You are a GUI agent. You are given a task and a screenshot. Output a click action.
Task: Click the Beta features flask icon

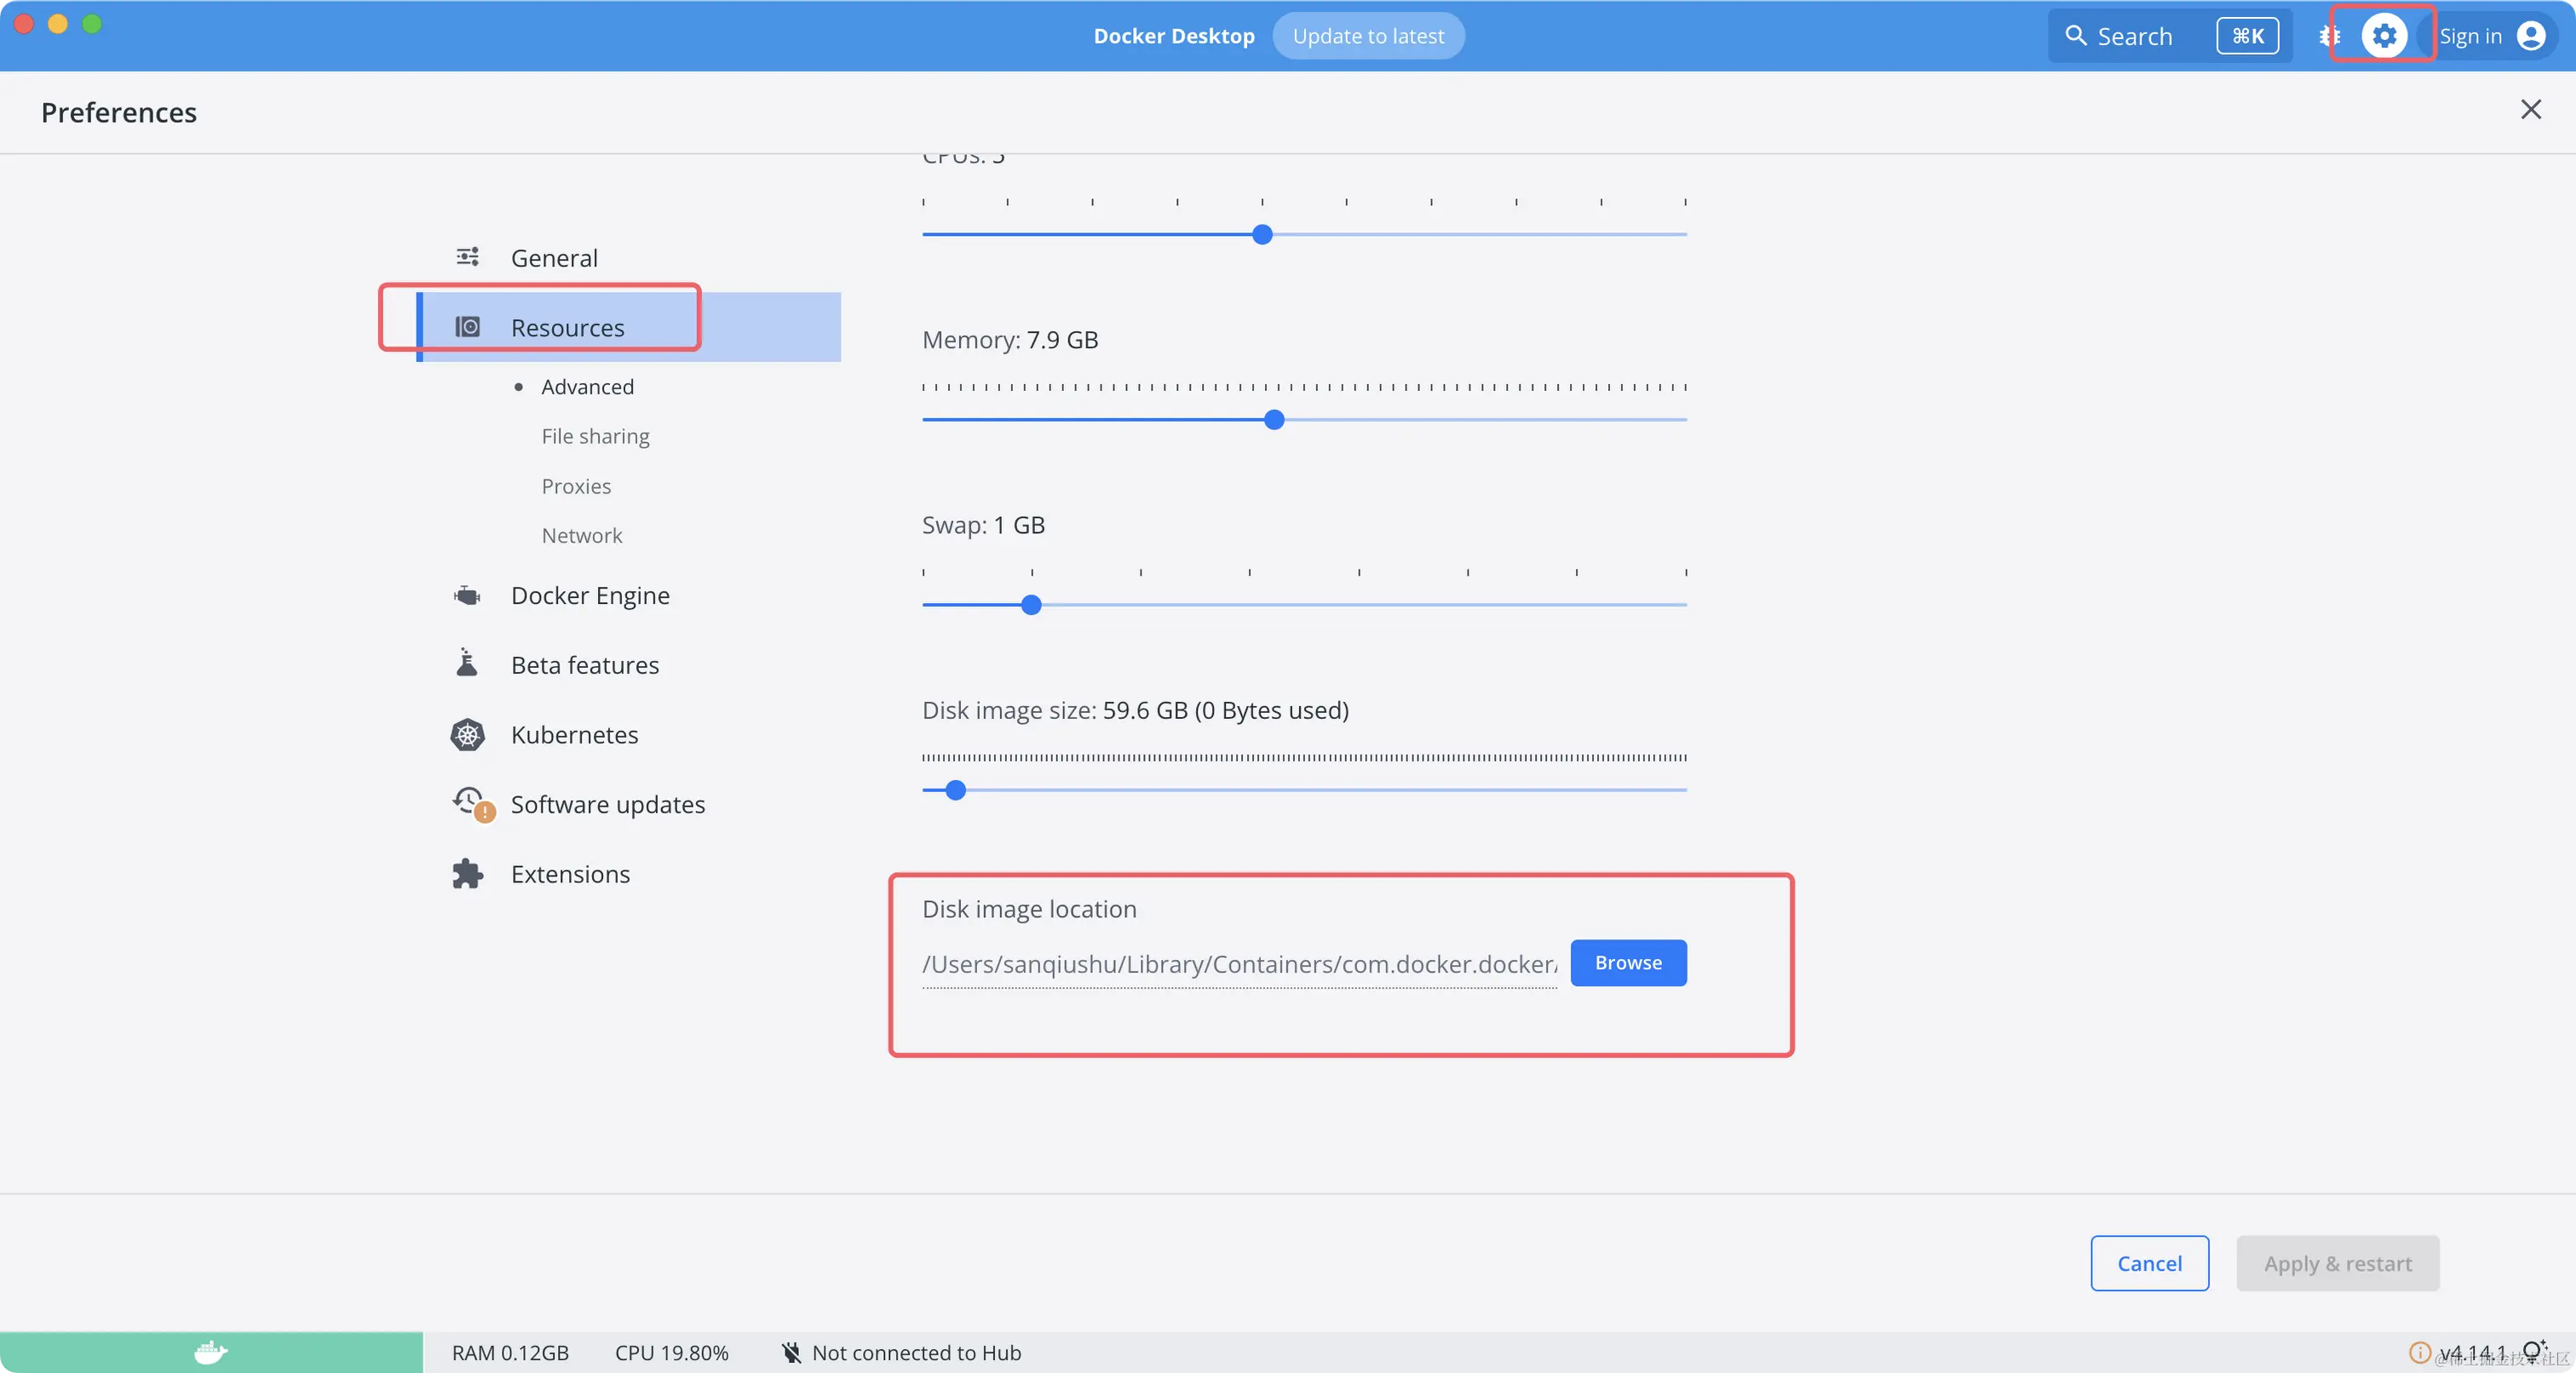click(467, 663)
